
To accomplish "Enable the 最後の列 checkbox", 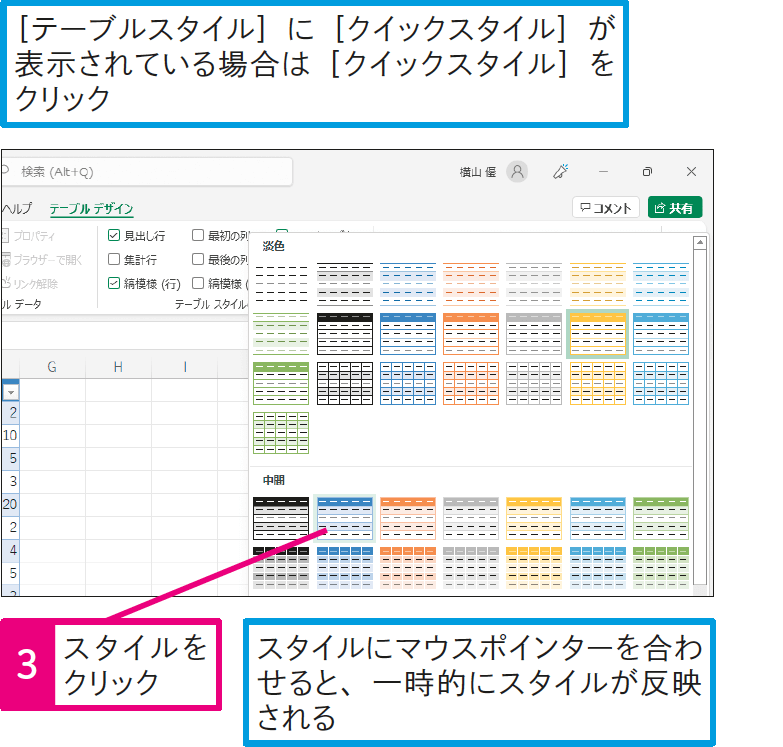I will [198, 259].
